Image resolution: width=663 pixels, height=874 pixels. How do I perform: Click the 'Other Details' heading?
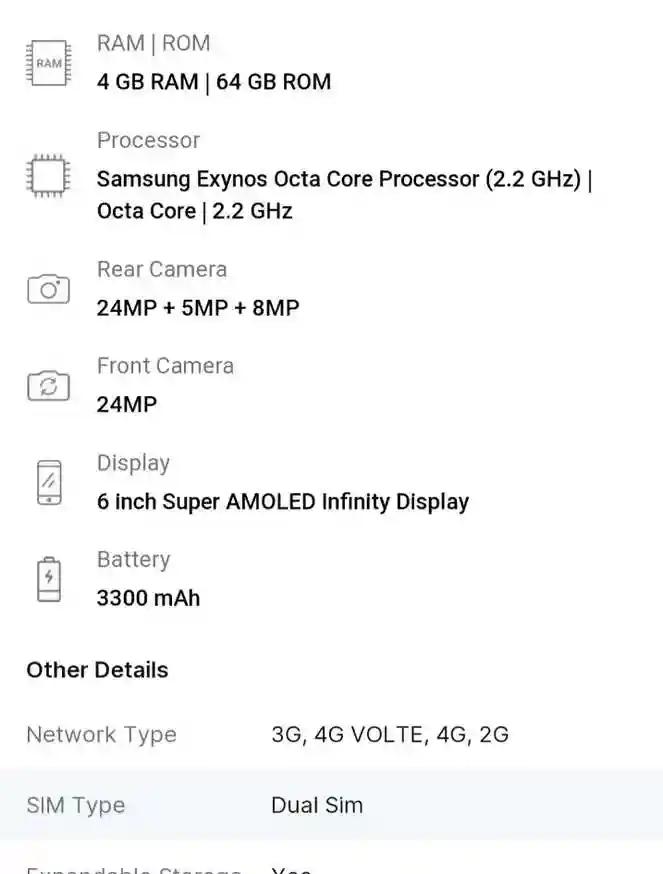(x=97, y=670)
